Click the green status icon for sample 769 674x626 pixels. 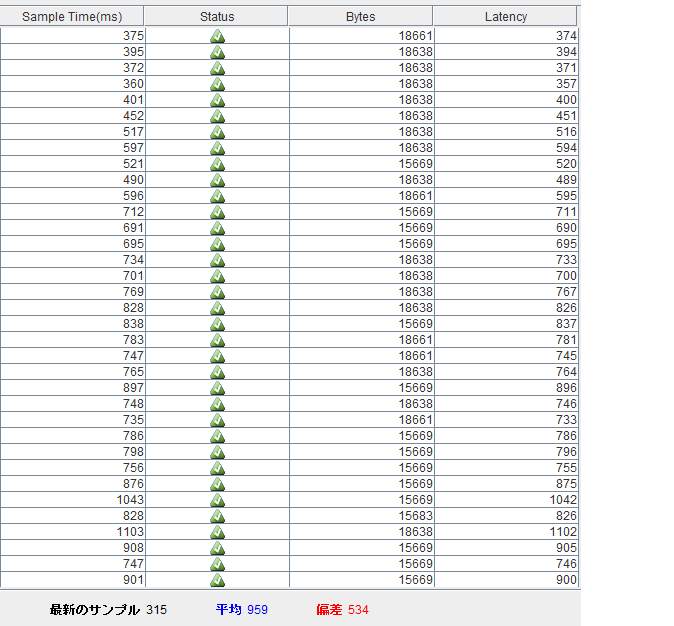217,292
